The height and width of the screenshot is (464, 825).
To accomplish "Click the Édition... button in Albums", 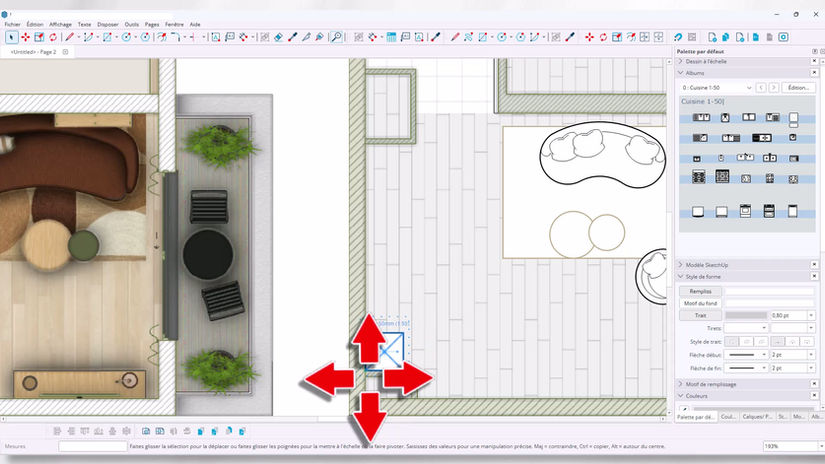I will [x=798, y=87].
